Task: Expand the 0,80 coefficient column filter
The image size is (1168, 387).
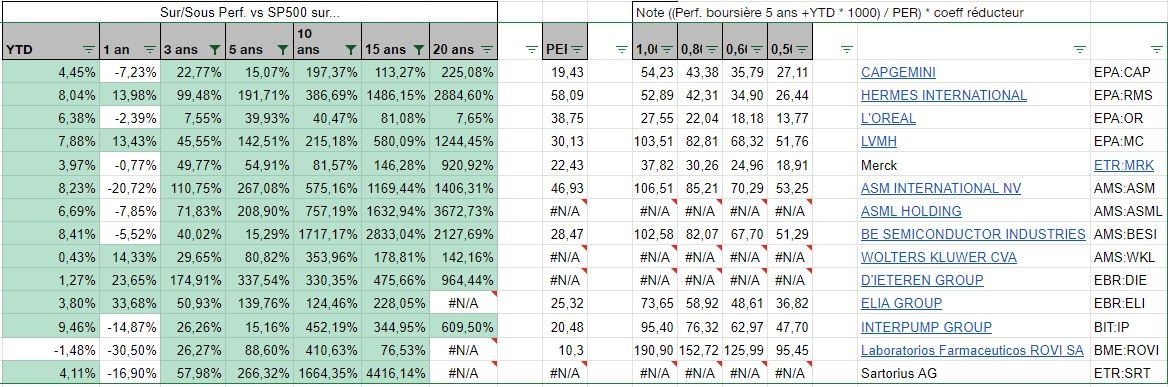Action: coord(711,50)
